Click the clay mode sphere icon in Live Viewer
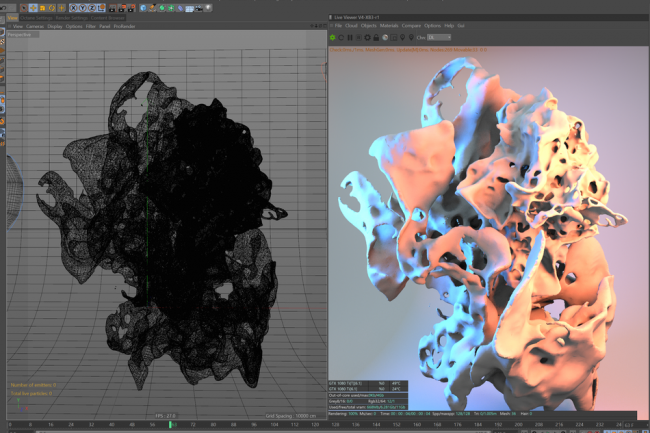 pyautogui.click(x=385, y=37)
